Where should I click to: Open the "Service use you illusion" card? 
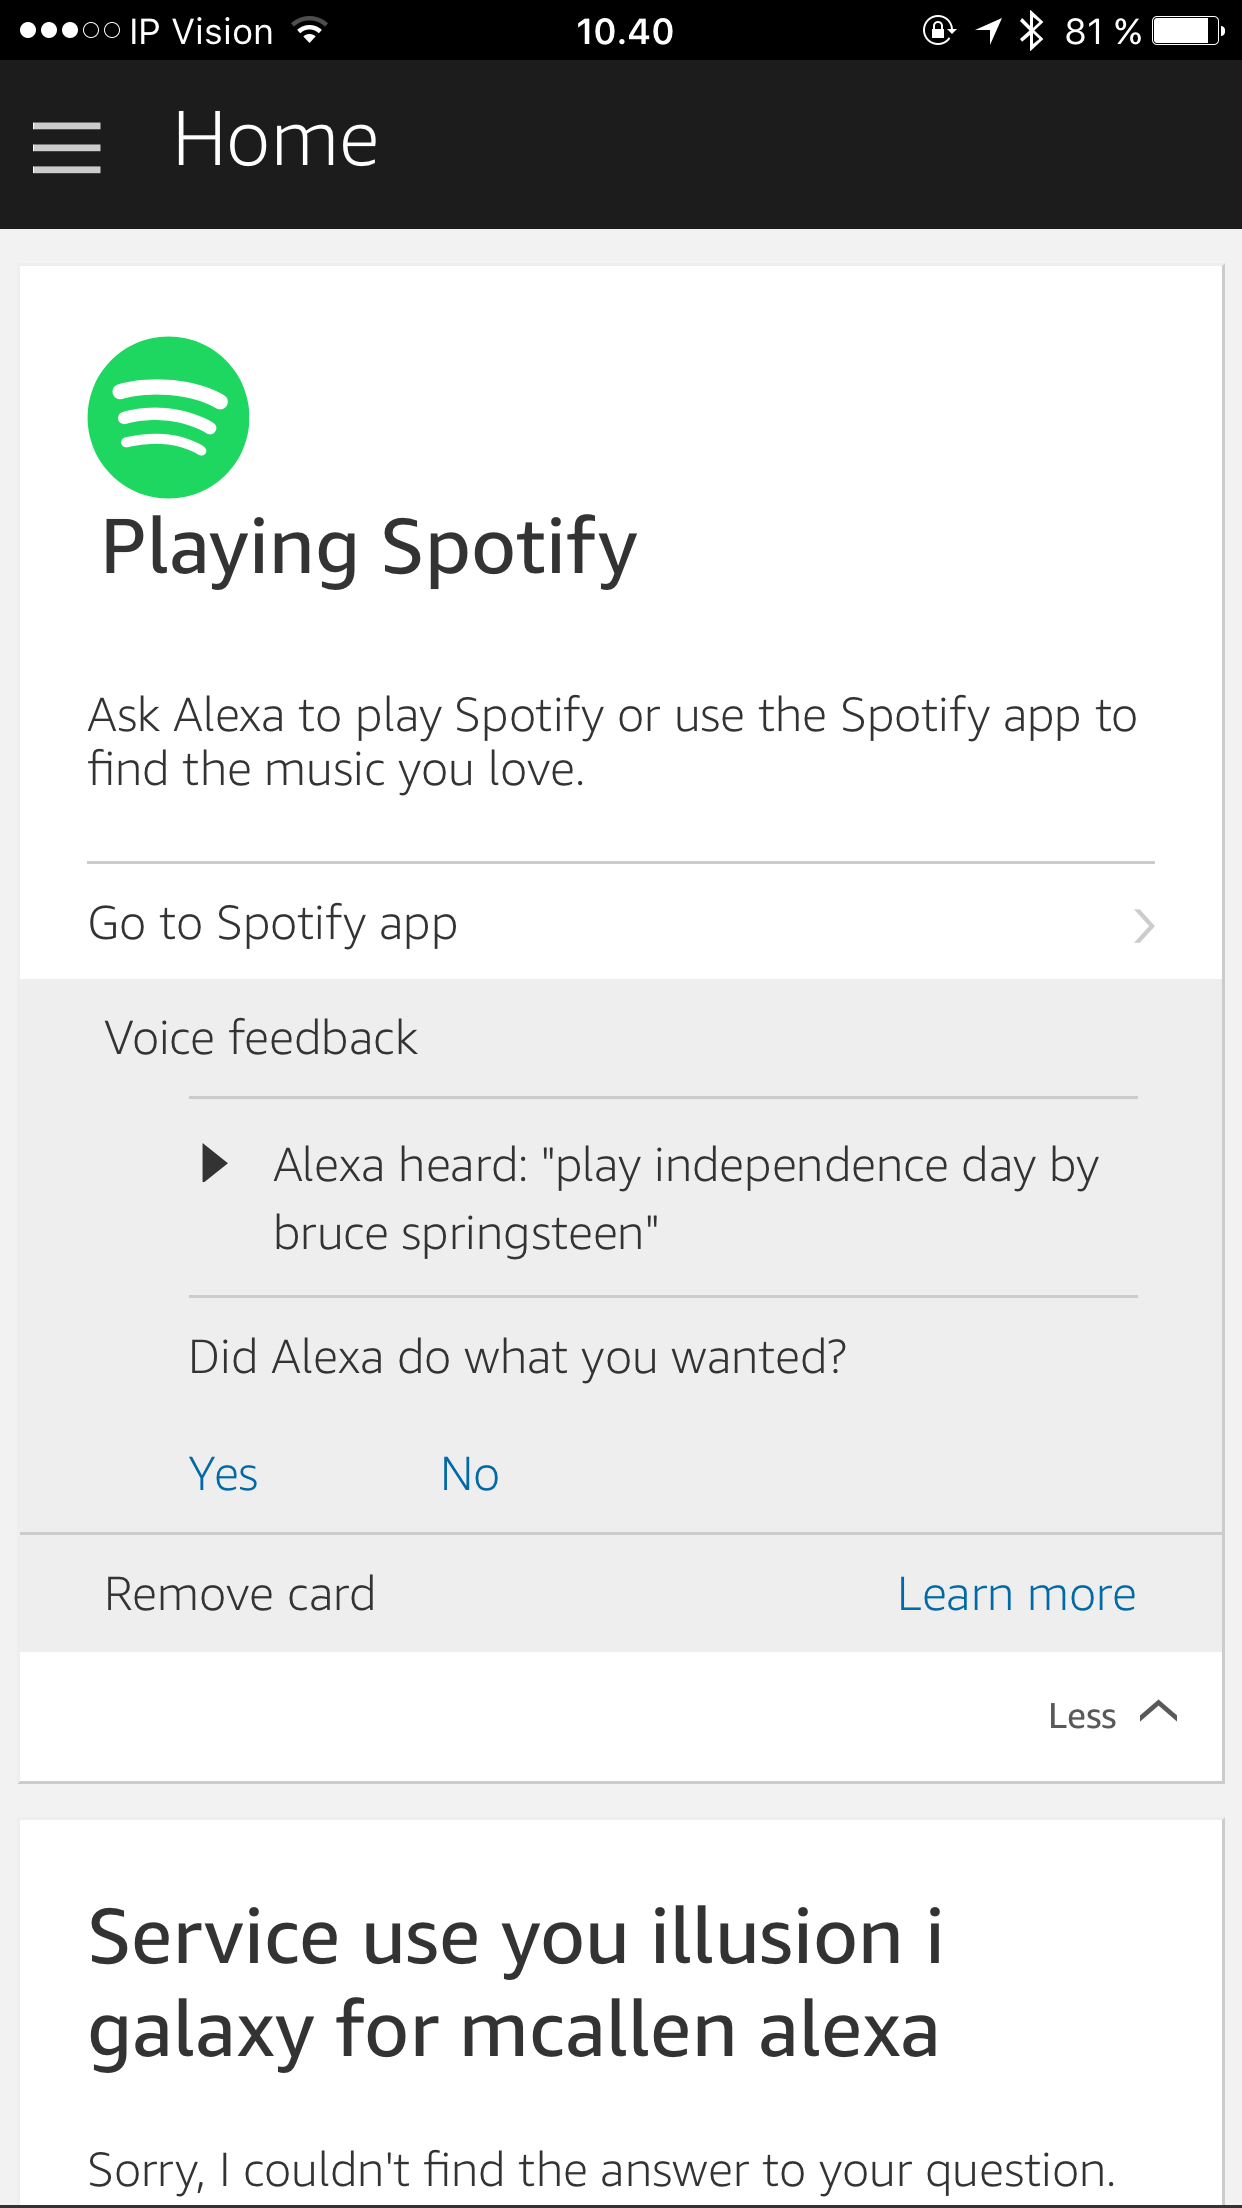pyautogui.click(x=515, y=1983)
